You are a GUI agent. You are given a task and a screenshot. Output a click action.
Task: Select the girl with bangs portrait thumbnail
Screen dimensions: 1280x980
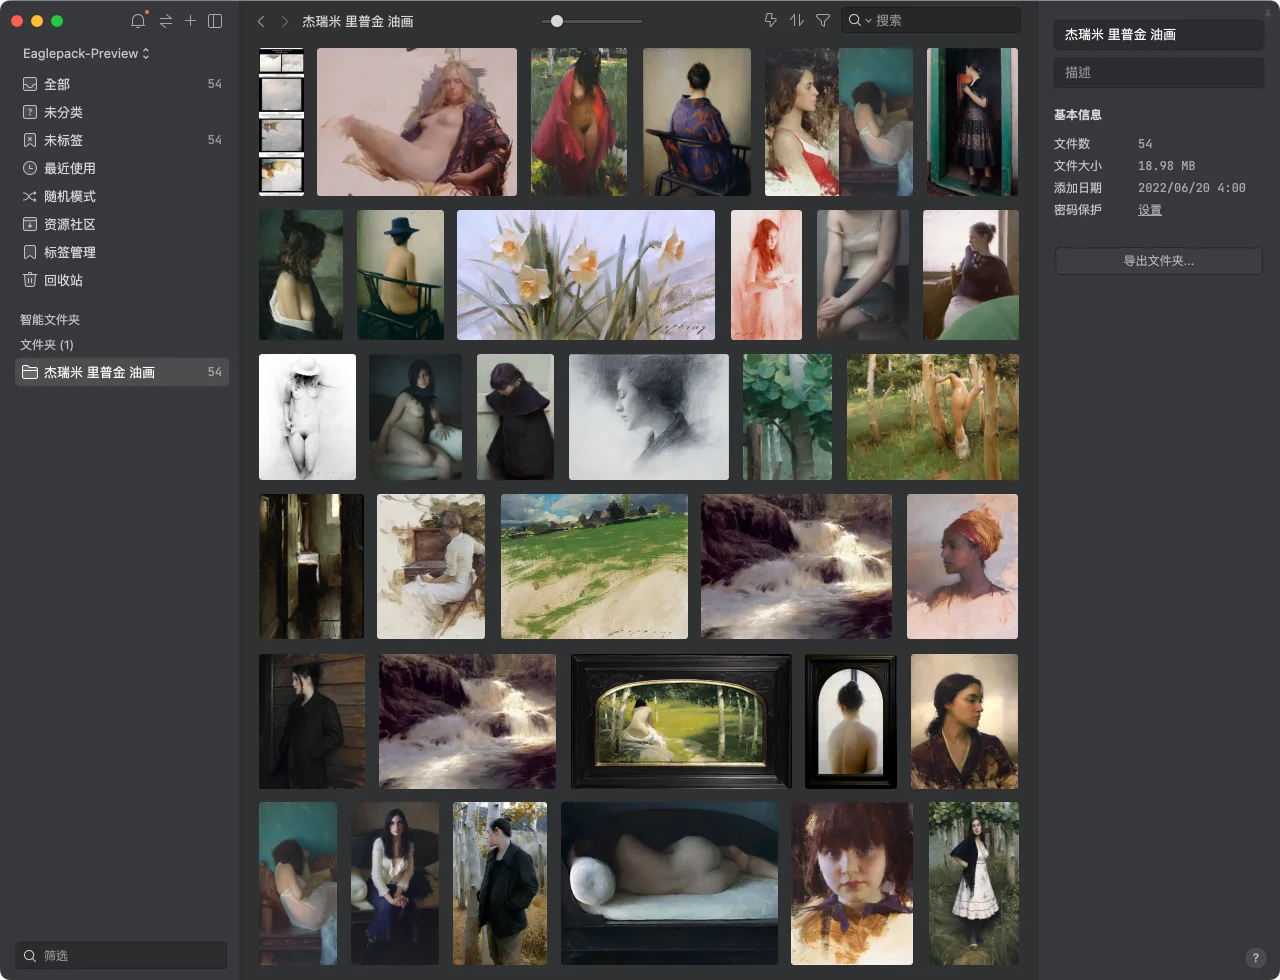tap(852, 883)
